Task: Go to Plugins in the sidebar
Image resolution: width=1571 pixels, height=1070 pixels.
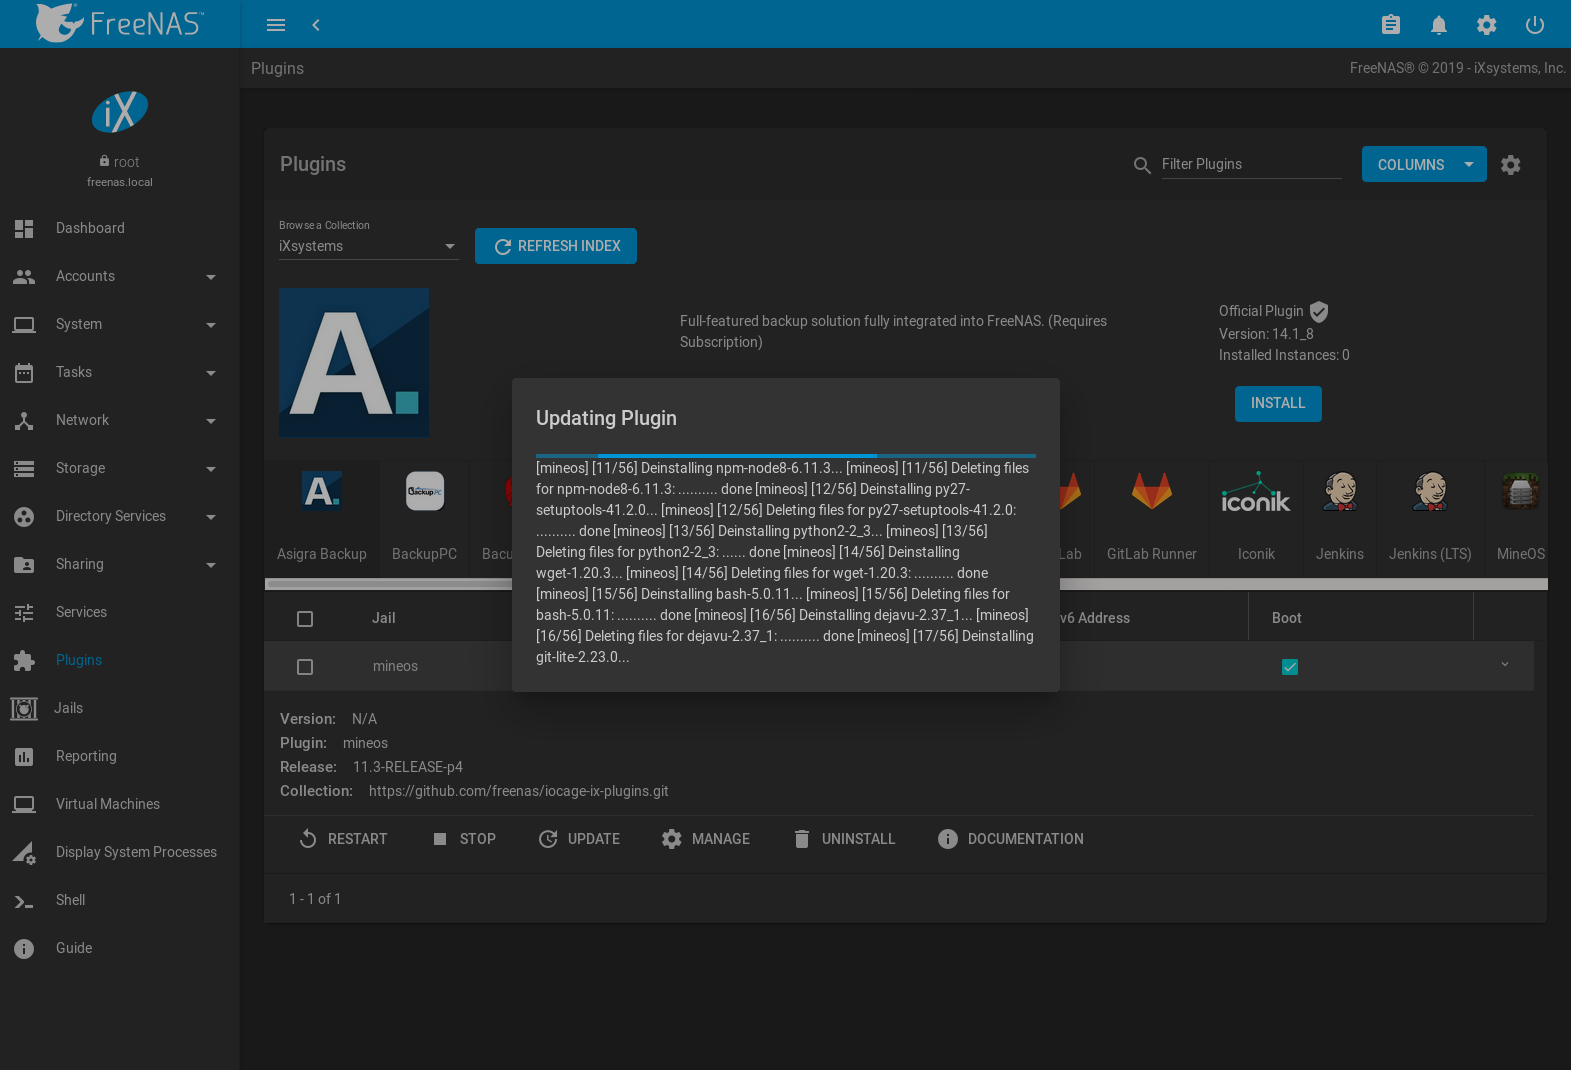Action: (120, 660)
